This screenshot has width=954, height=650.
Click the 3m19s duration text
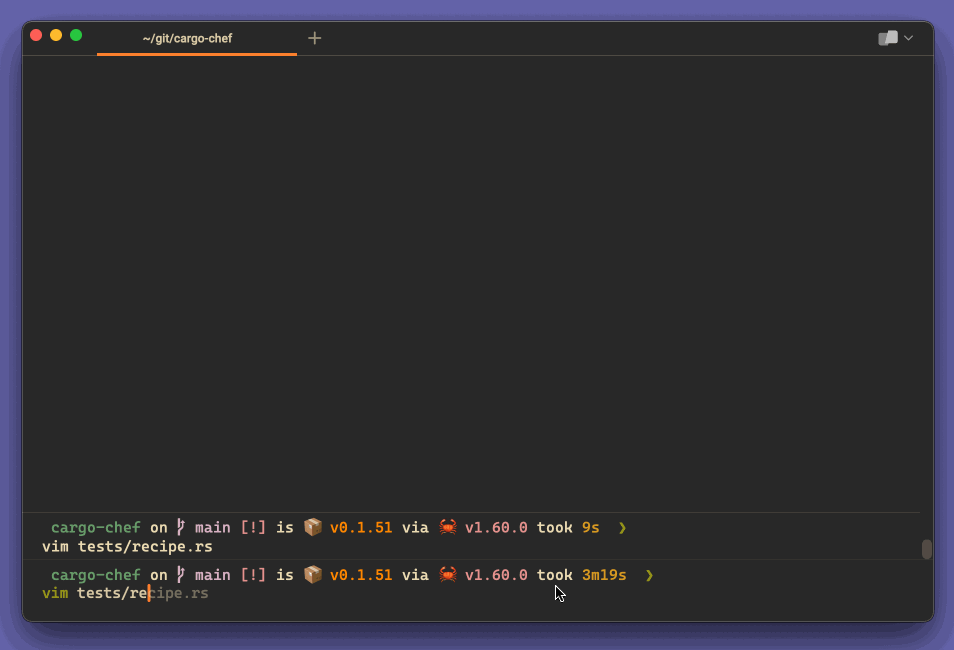[x=604, y=575]
